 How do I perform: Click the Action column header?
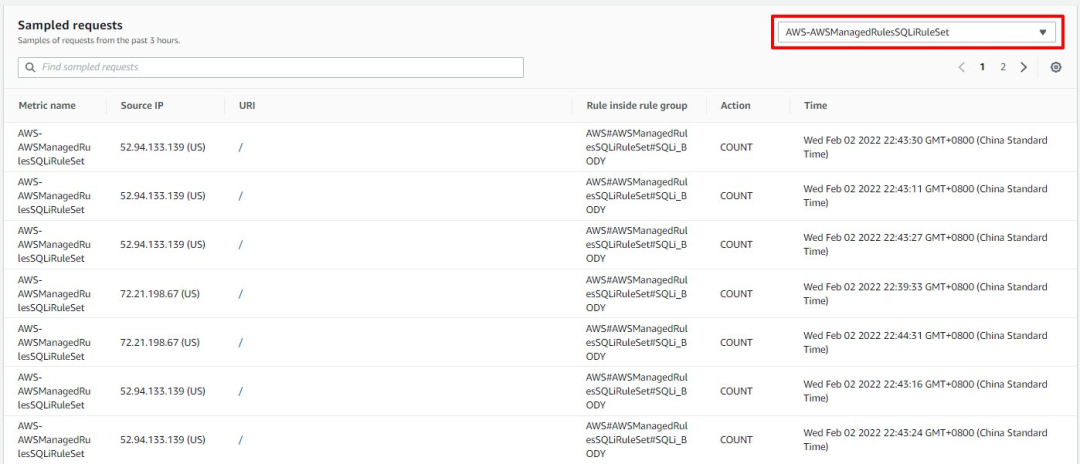[x=736, y=106]
